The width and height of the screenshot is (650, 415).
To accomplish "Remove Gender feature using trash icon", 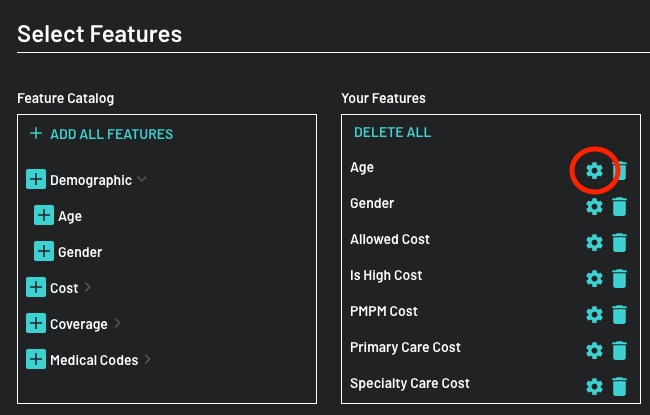I will (x=620, y=207).
